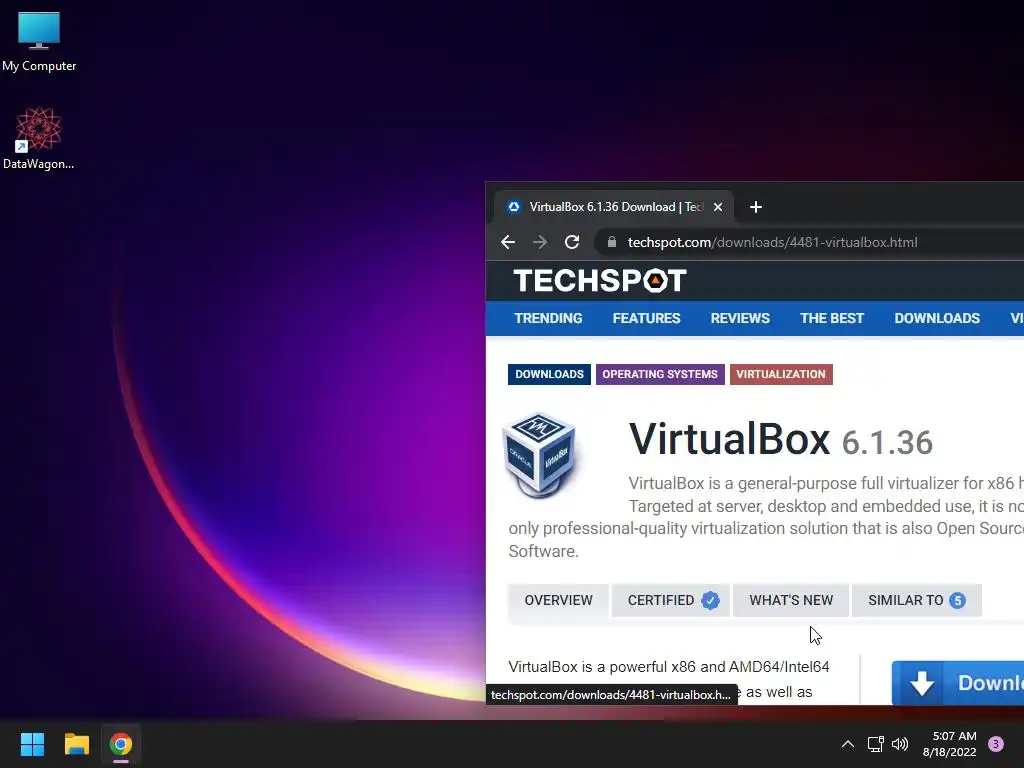Go to the TechSpot logo homepage
This screenshot has height=768, width=1024.
(600, 281)
